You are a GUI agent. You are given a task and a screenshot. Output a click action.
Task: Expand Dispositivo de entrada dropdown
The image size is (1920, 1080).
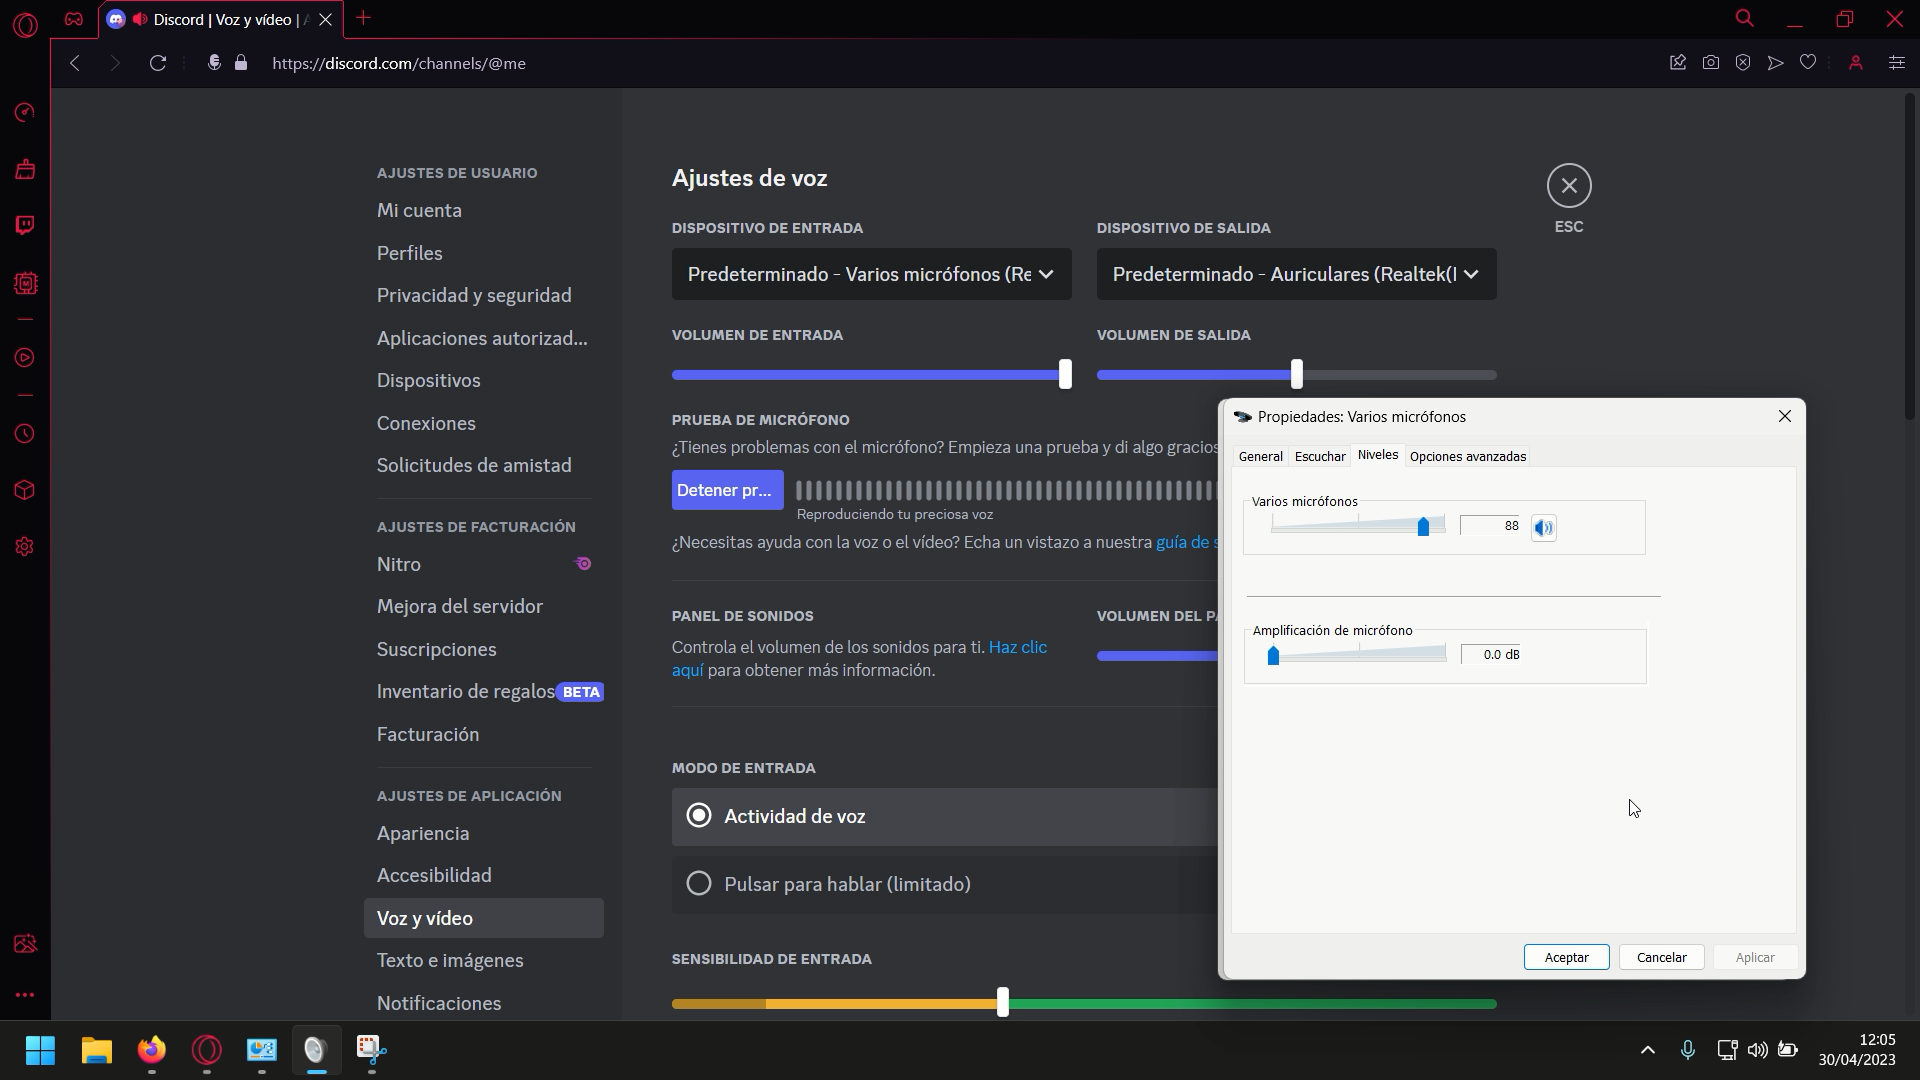pos(871,274)
